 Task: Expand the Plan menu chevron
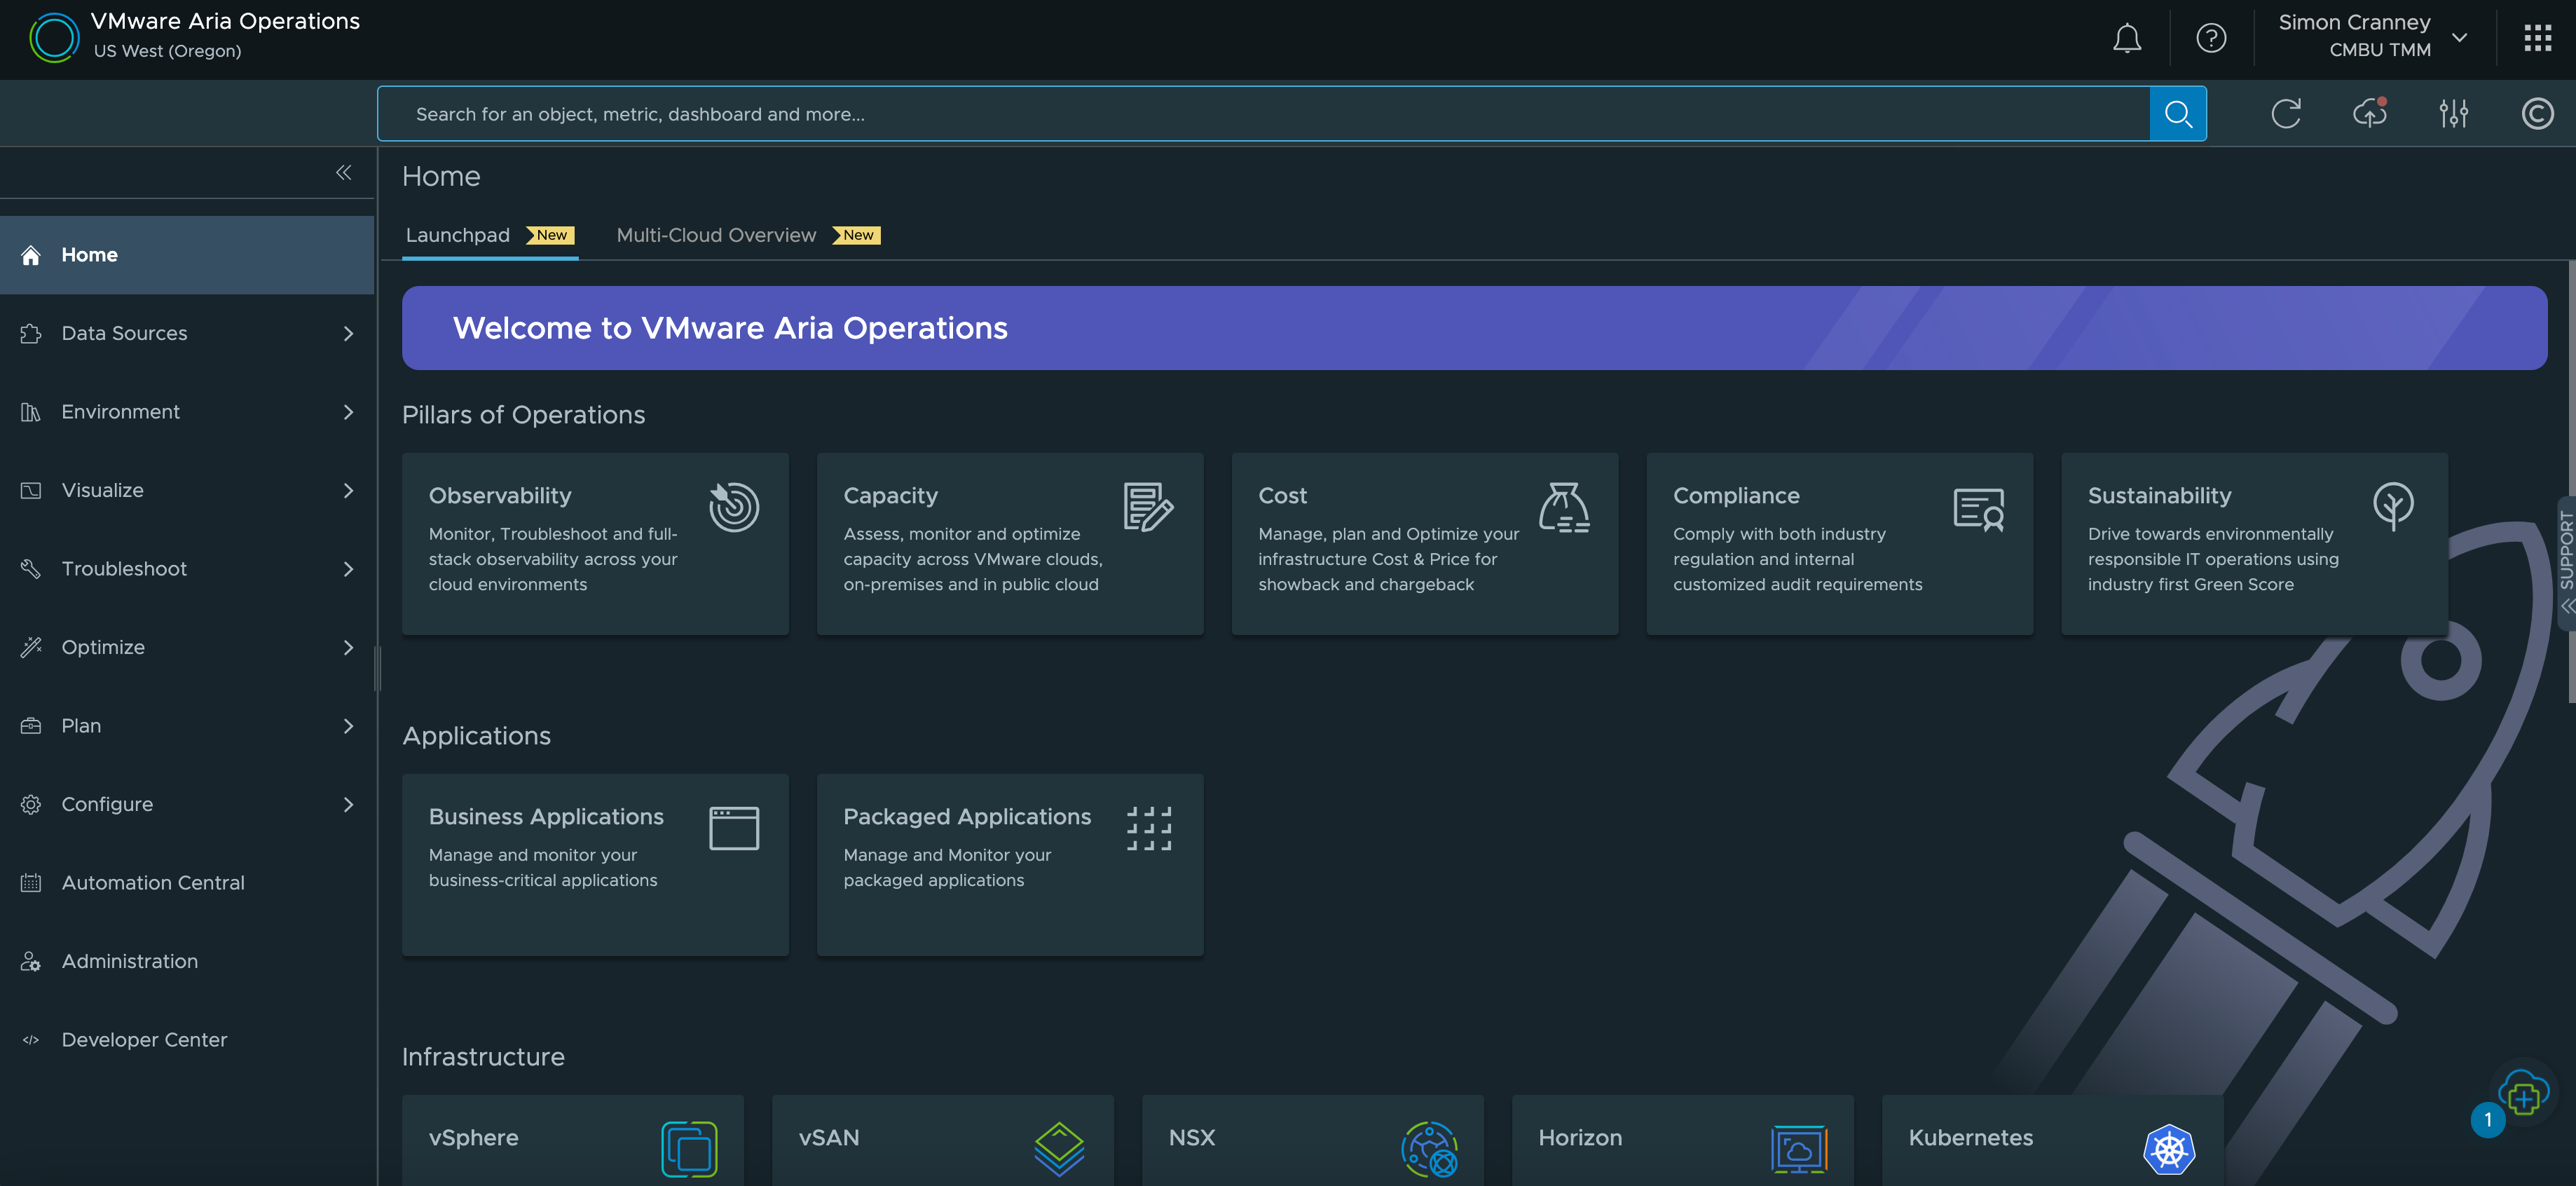tap(348, 726)
